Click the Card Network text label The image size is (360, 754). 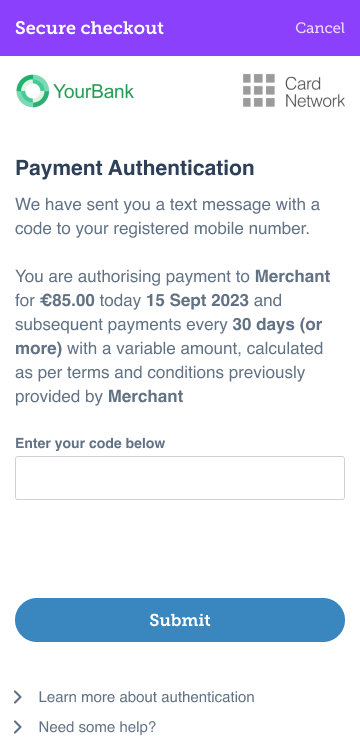click(x=315, y=91)
